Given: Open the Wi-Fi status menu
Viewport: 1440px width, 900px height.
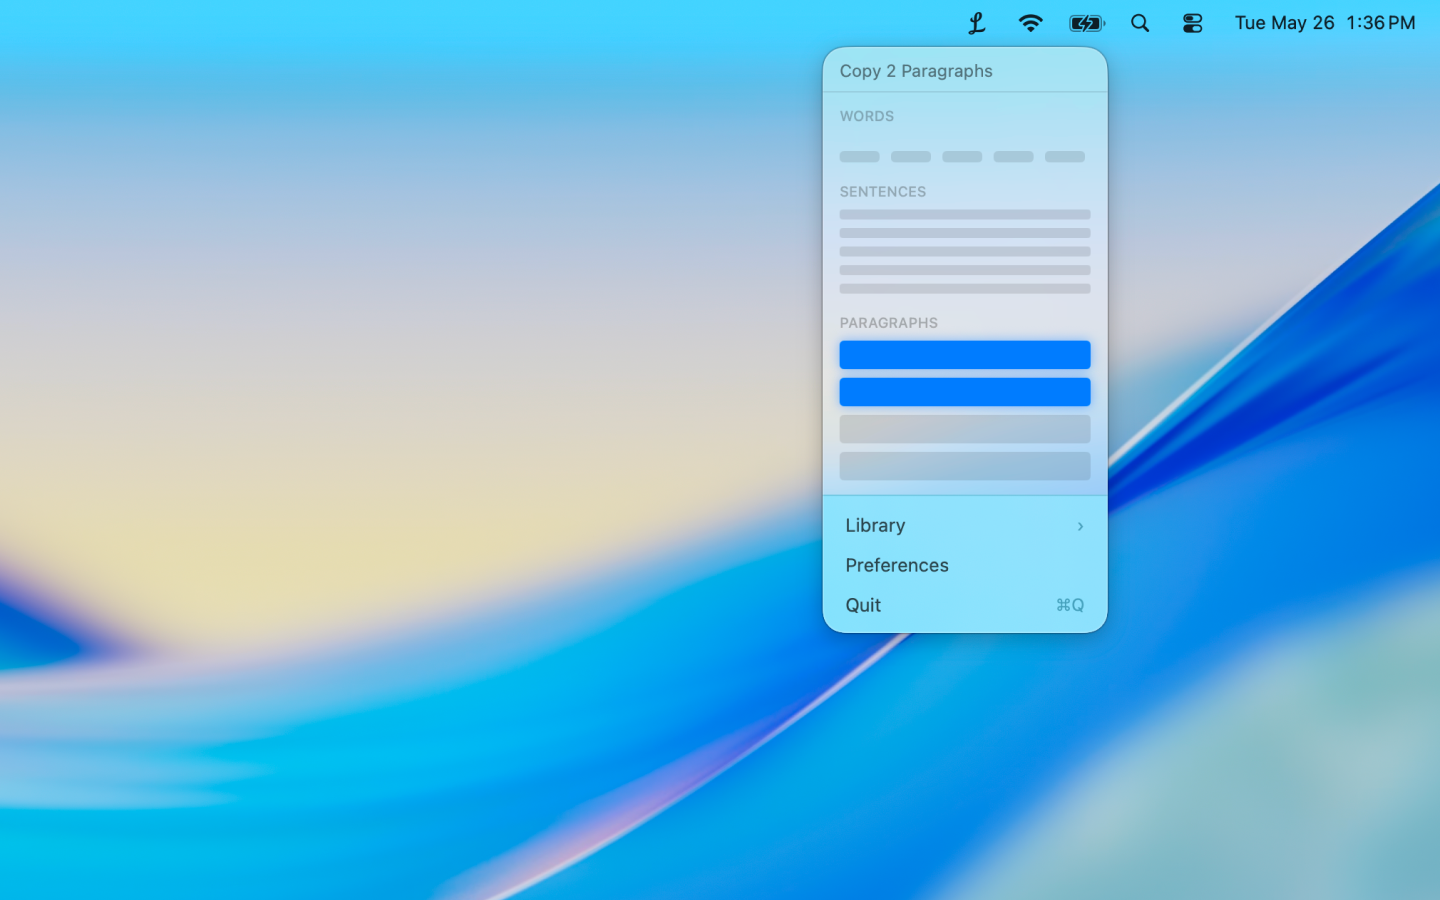Looking at the screenshot, I should (x=1030, y=23).
